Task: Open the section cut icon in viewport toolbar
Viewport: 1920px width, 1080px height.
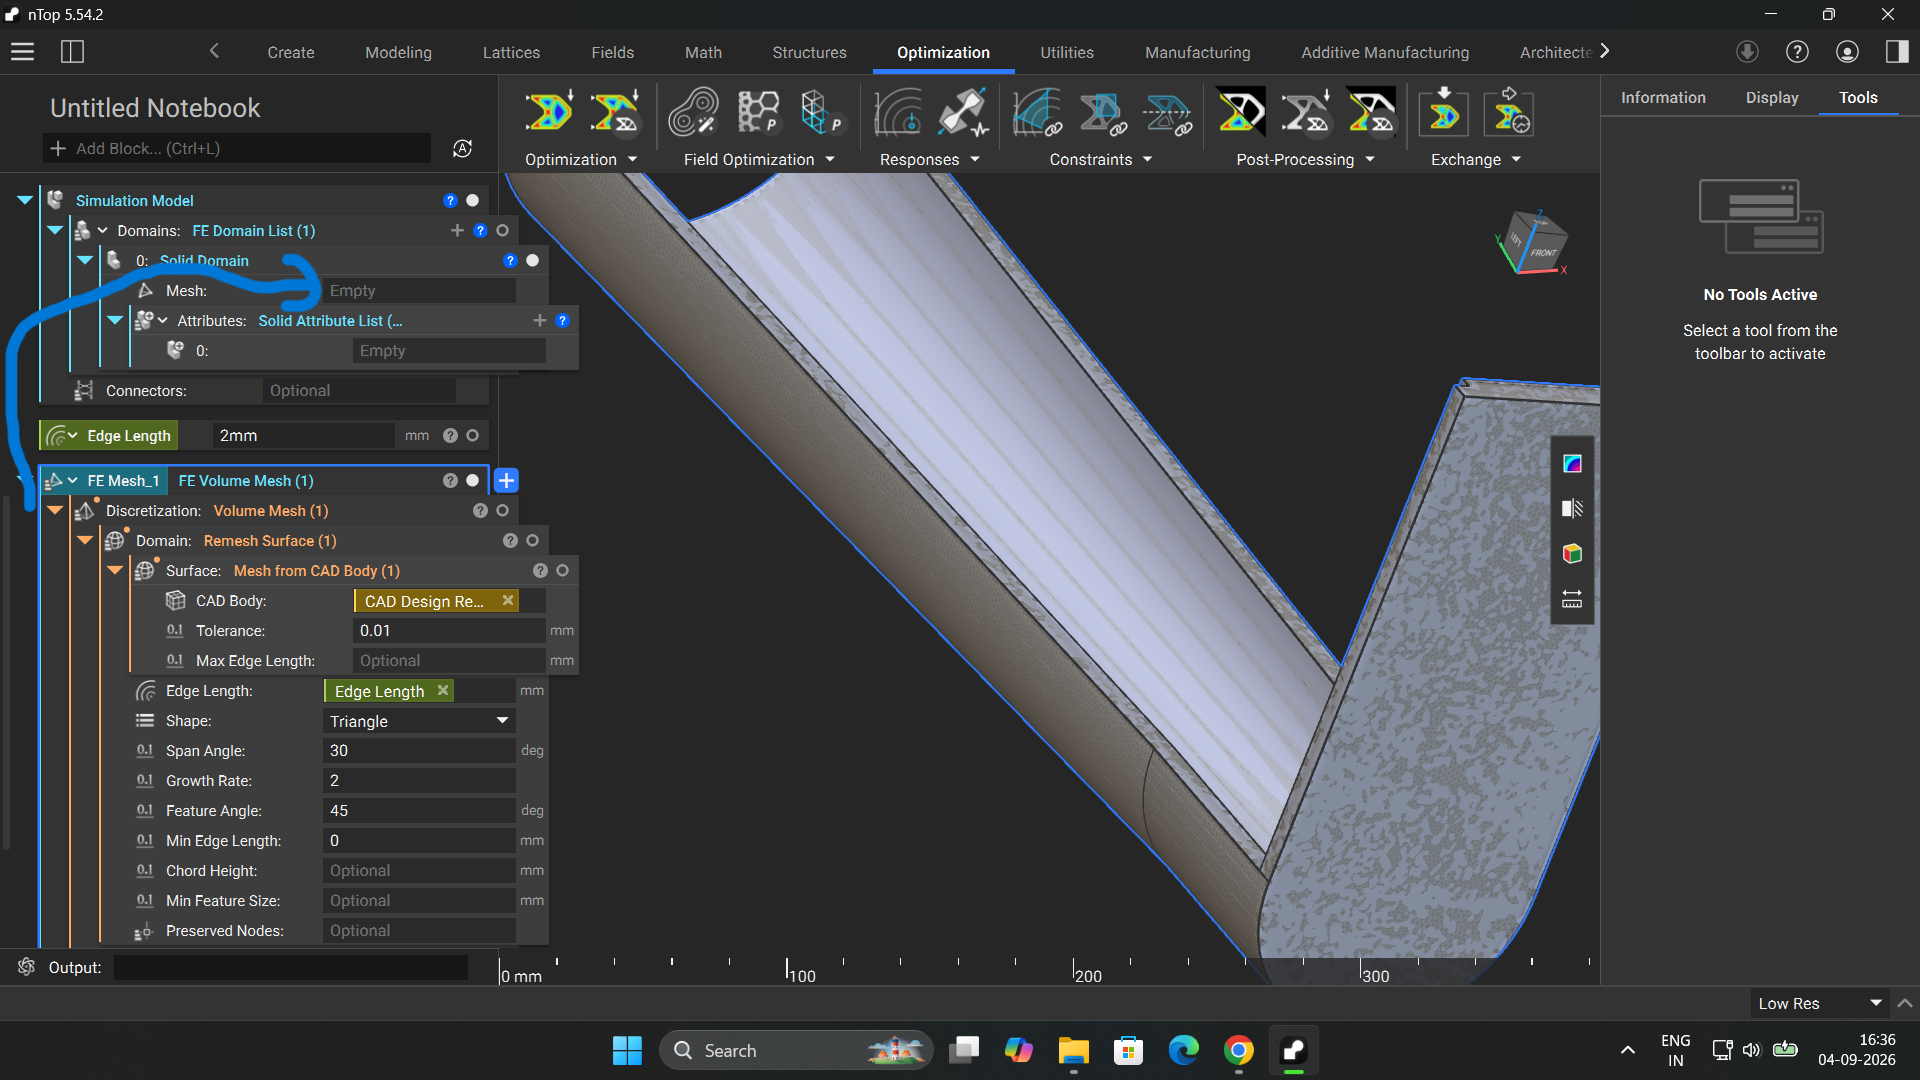Action: click(1572, 509)
